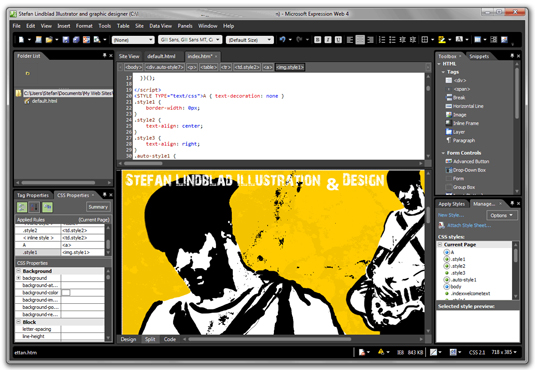Select the Center alignment toolbar icon

(360, 40)
